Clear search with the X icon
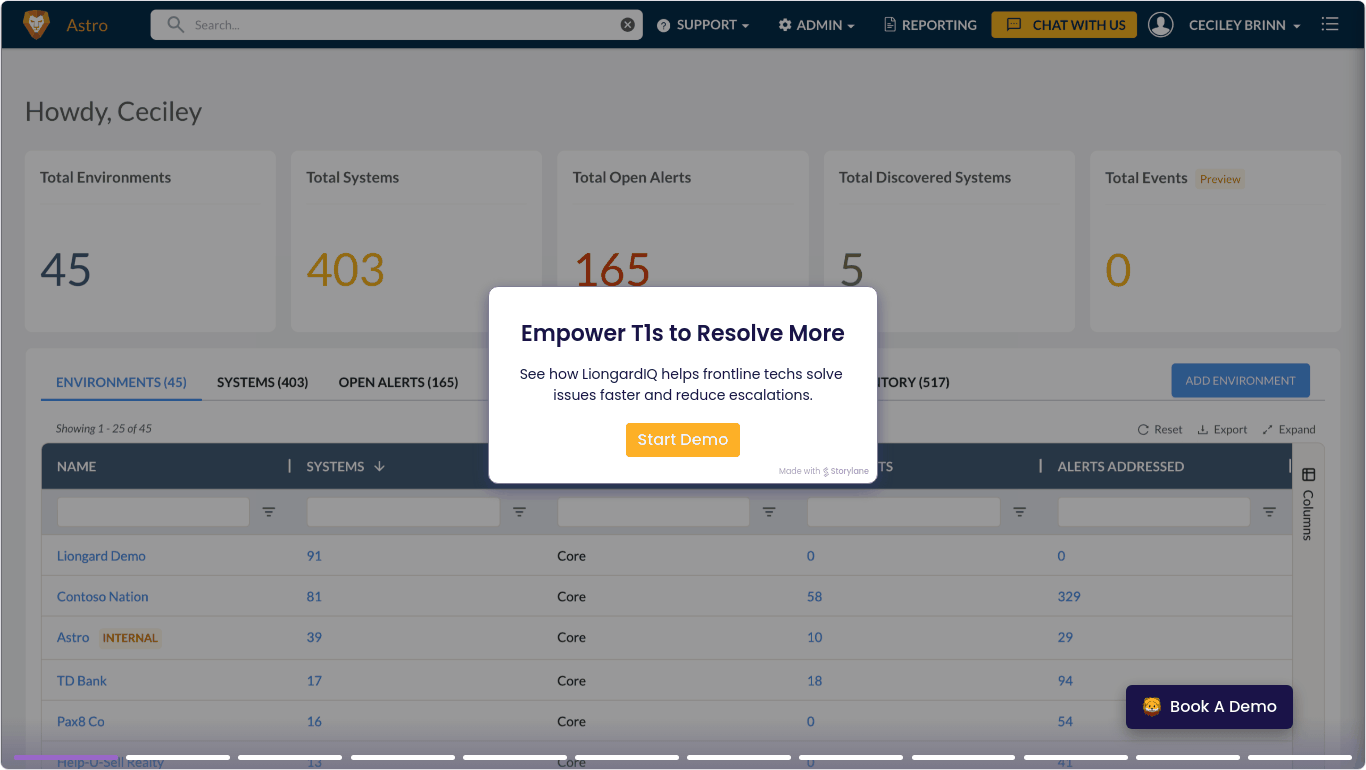This screenshot has width=1366, height=770. (627, 25)
